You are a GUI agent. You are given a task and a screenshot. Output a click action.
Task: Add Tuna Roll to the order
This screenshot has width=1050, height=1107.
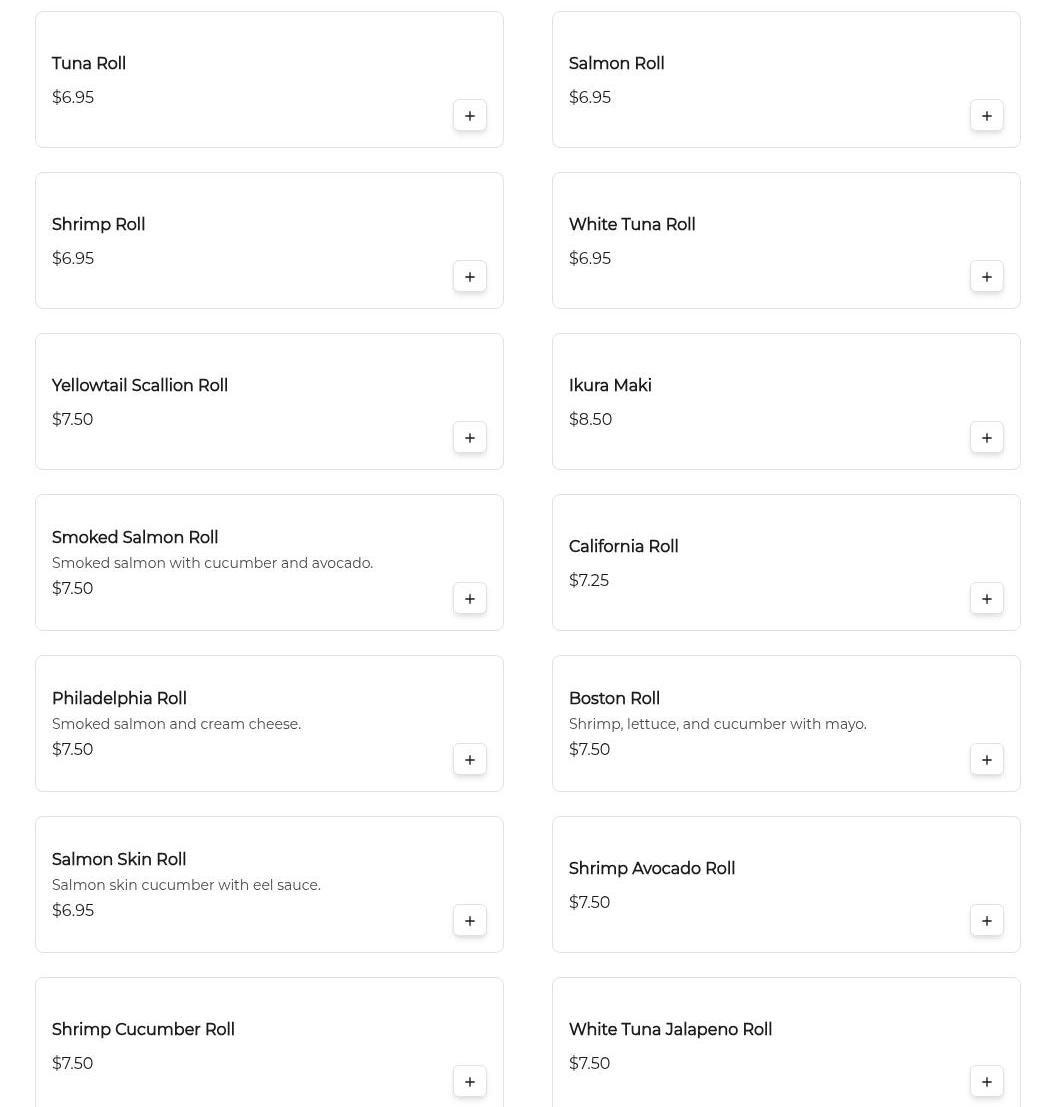click(470, 116)
